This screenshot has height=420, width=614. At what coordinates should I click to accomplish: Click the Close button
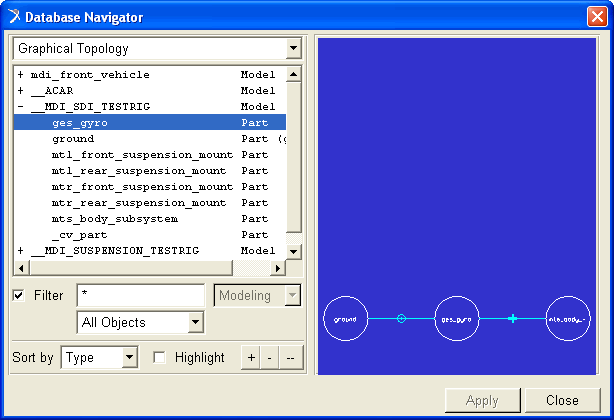click(562, 400)
